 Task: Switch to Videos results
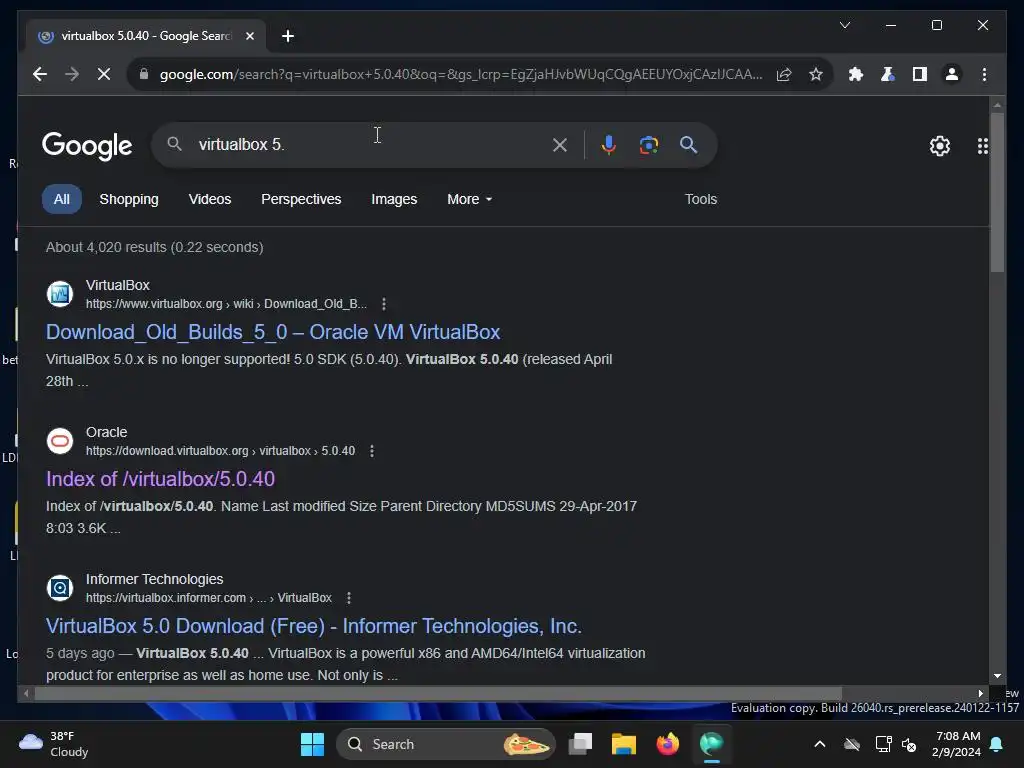[210, 199]
